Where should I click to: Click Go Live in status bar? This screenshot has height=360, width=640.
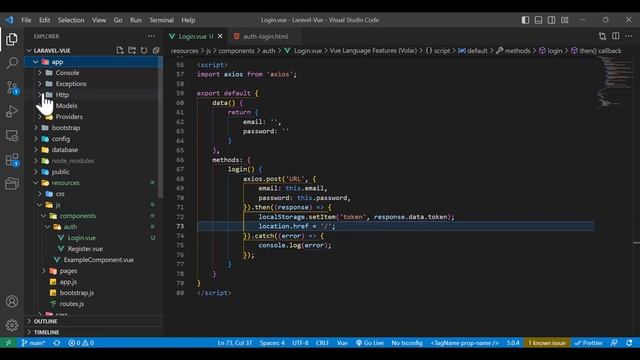(369, 342)
